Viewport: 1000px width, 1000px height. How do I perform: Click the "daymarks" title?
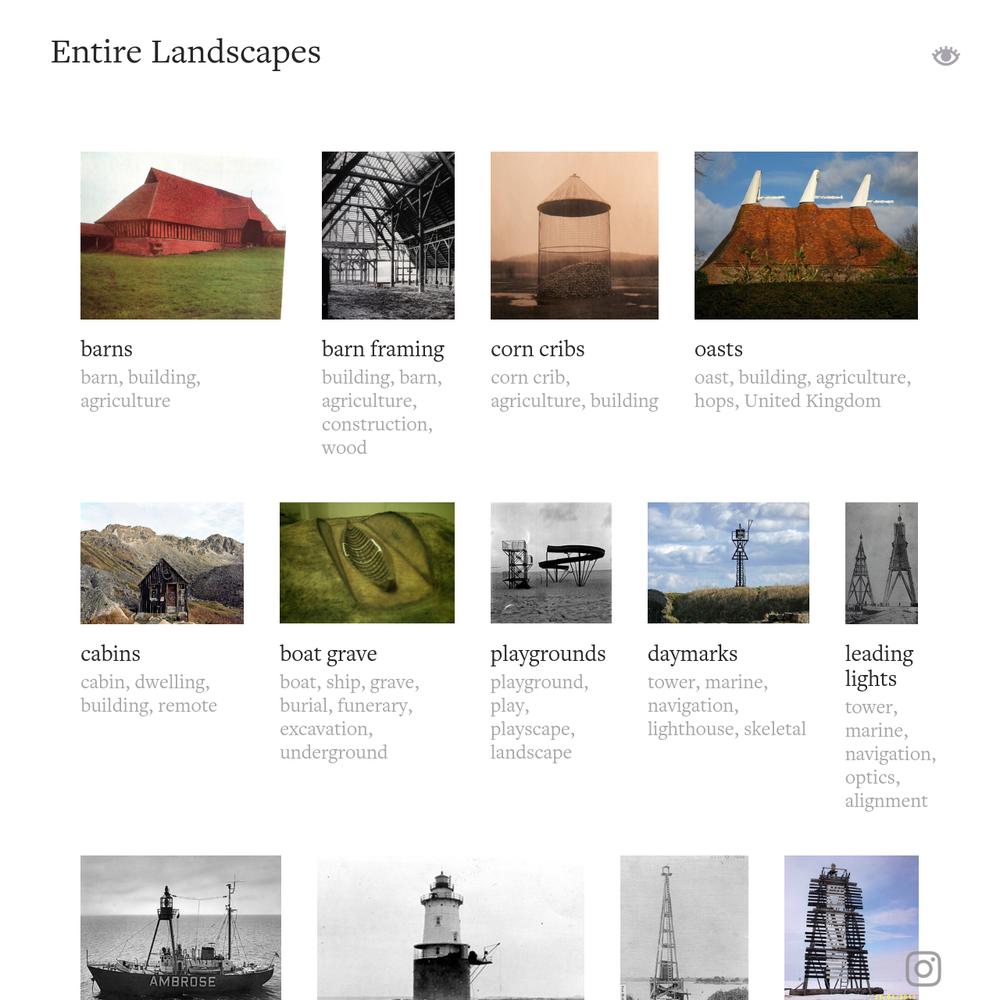coord(692,654)
